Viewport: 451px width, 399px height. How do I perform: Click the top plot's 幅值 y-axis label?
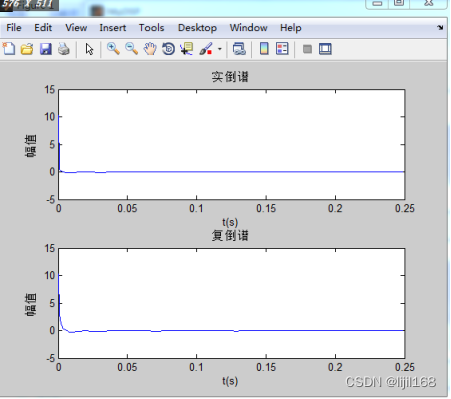tap(31, 146)
